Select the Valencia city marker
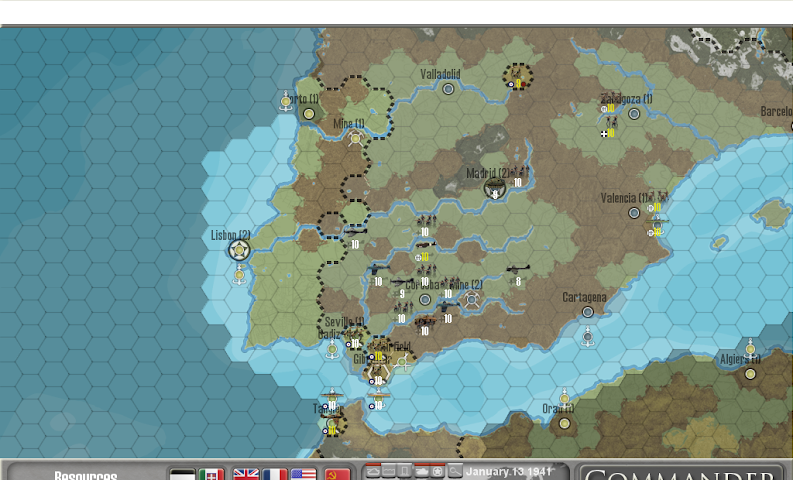This screenshot has height=480, width=800. (634, 213)
